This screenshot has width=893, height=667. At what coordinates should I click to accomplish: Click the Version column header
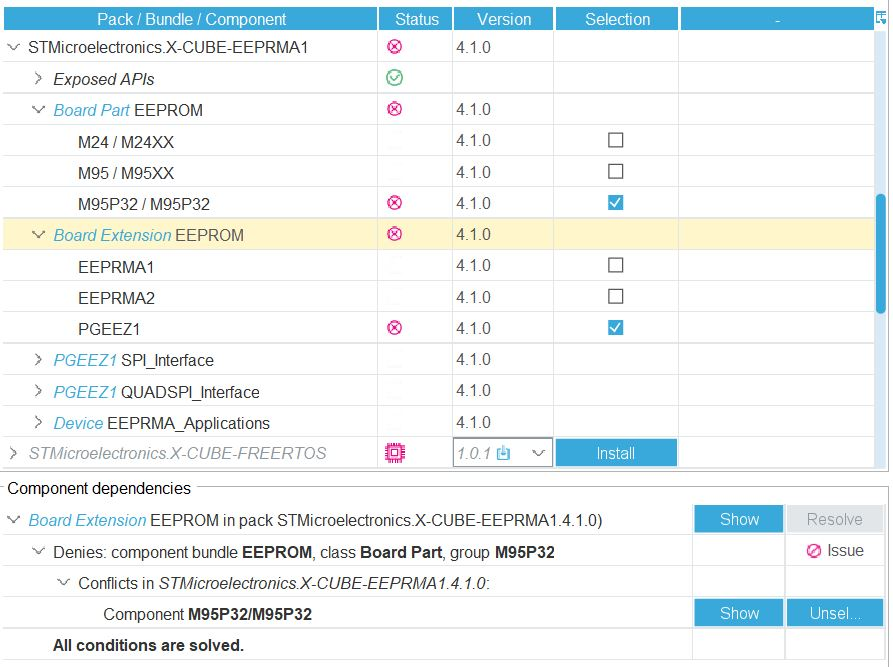point(503,19)
